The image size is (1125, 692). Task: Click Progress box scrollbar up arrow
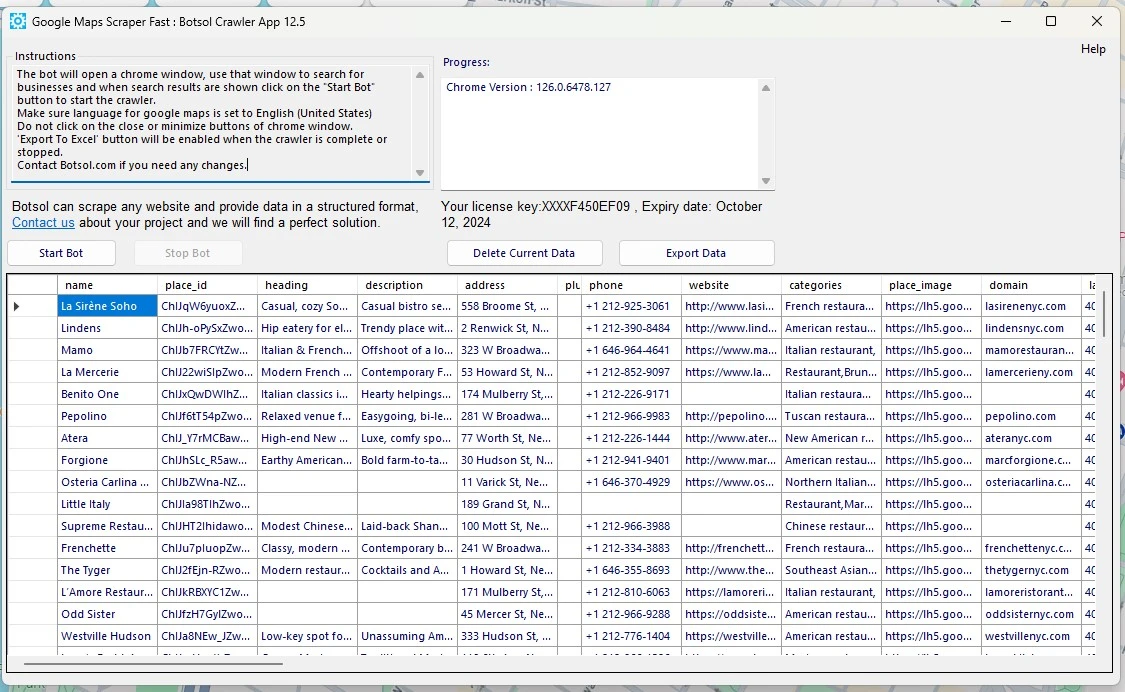(x=766, y=88)
